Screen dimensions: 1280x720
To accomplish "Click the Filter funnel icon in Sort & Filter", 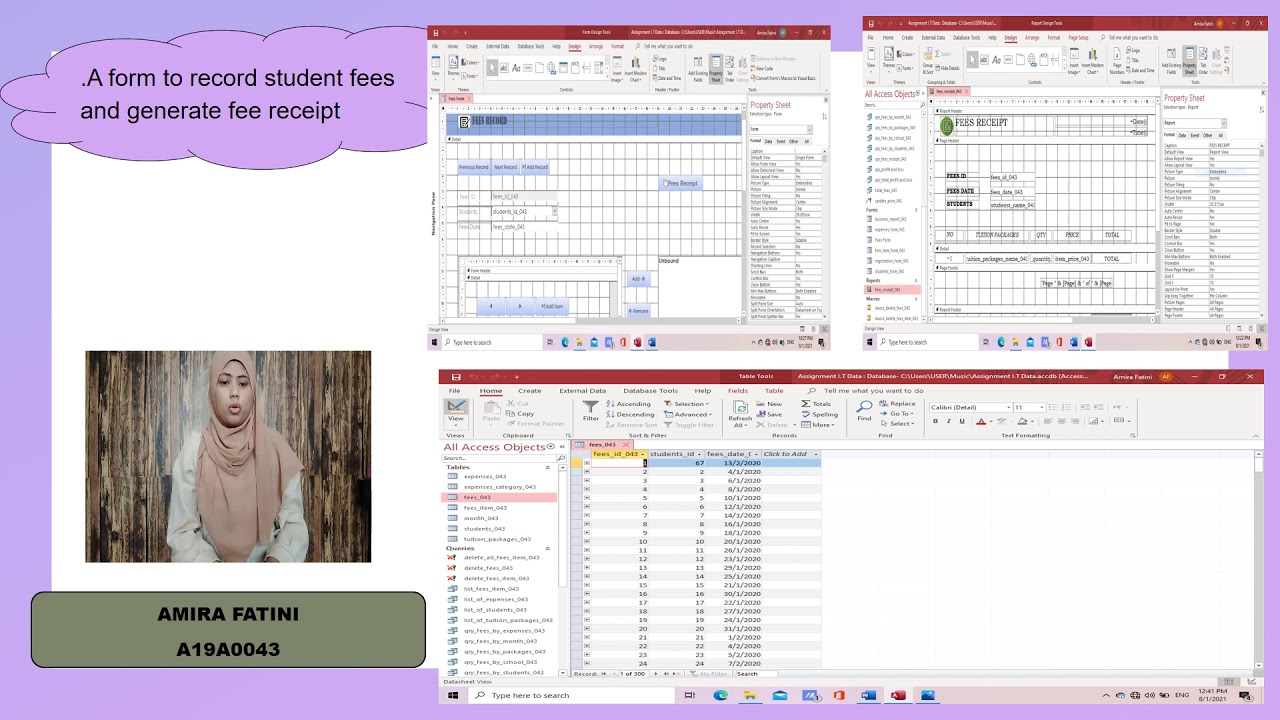I will point(591,407).
